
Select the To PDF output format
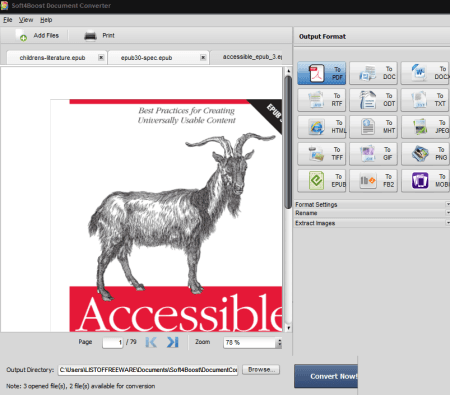[x=321, y=73]
